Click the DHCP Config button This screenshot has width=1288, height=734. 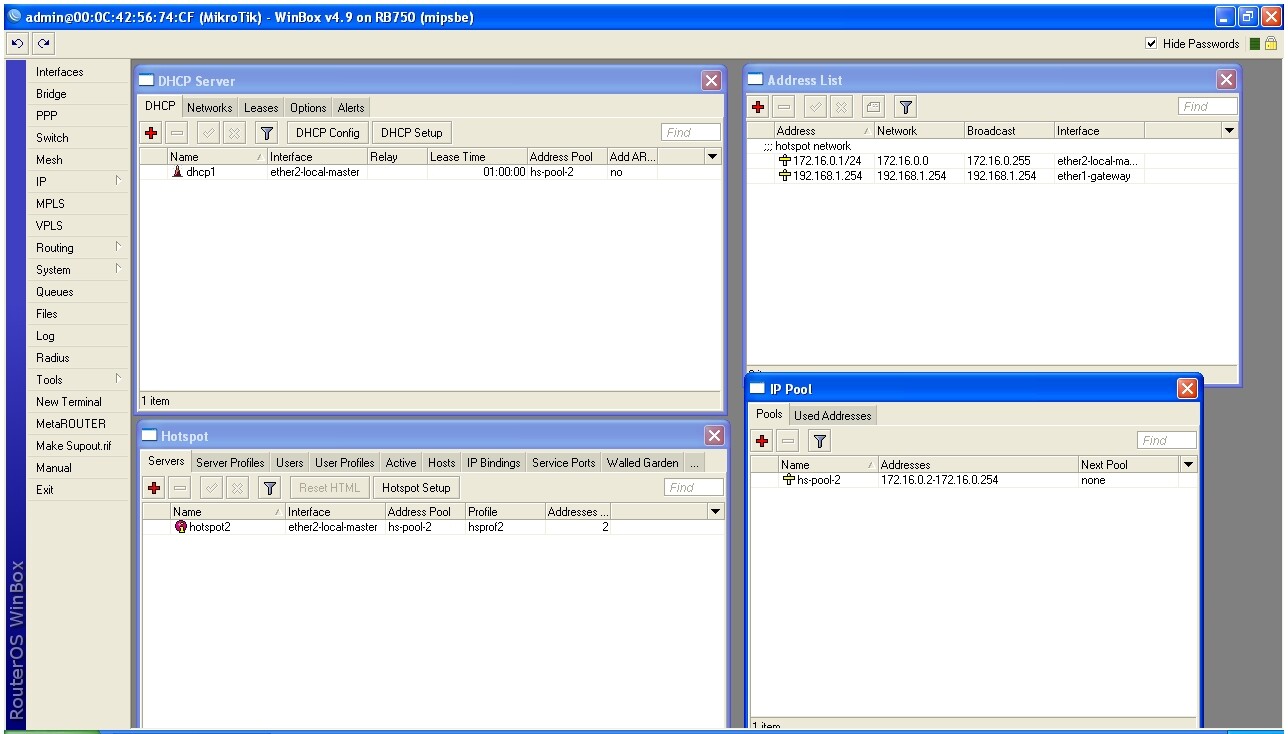coord(327,133)
